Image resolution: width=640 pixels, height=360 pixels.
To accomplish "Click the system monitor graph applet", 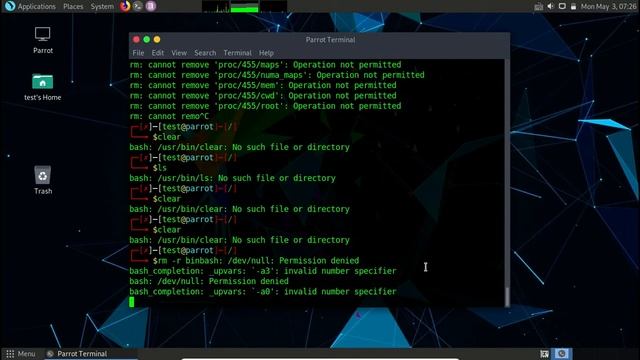I will click(244, 7).
